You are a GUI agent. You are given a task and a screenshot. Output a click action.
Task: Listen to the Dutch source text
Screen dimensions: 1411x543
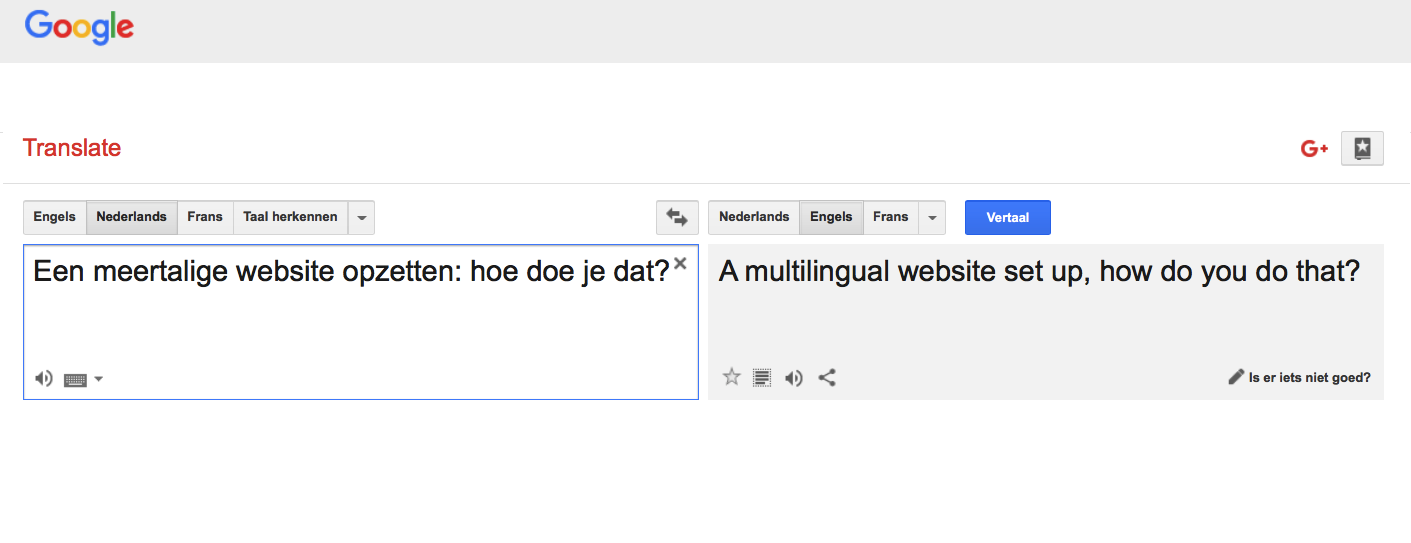click(x=43, y=379)
